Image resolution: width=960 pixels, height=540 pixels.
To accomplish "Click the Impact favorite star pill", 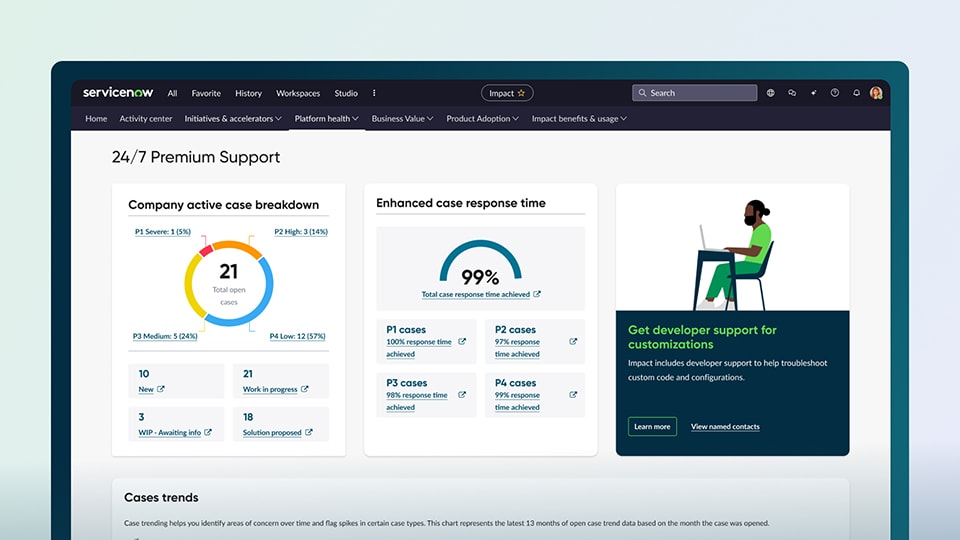I will point(507,93).
